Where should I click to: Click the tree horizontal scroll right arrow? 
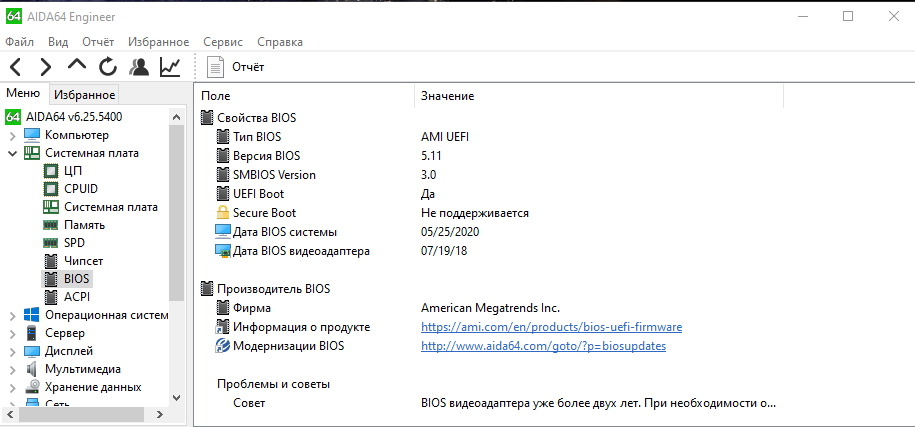point(160,415)
